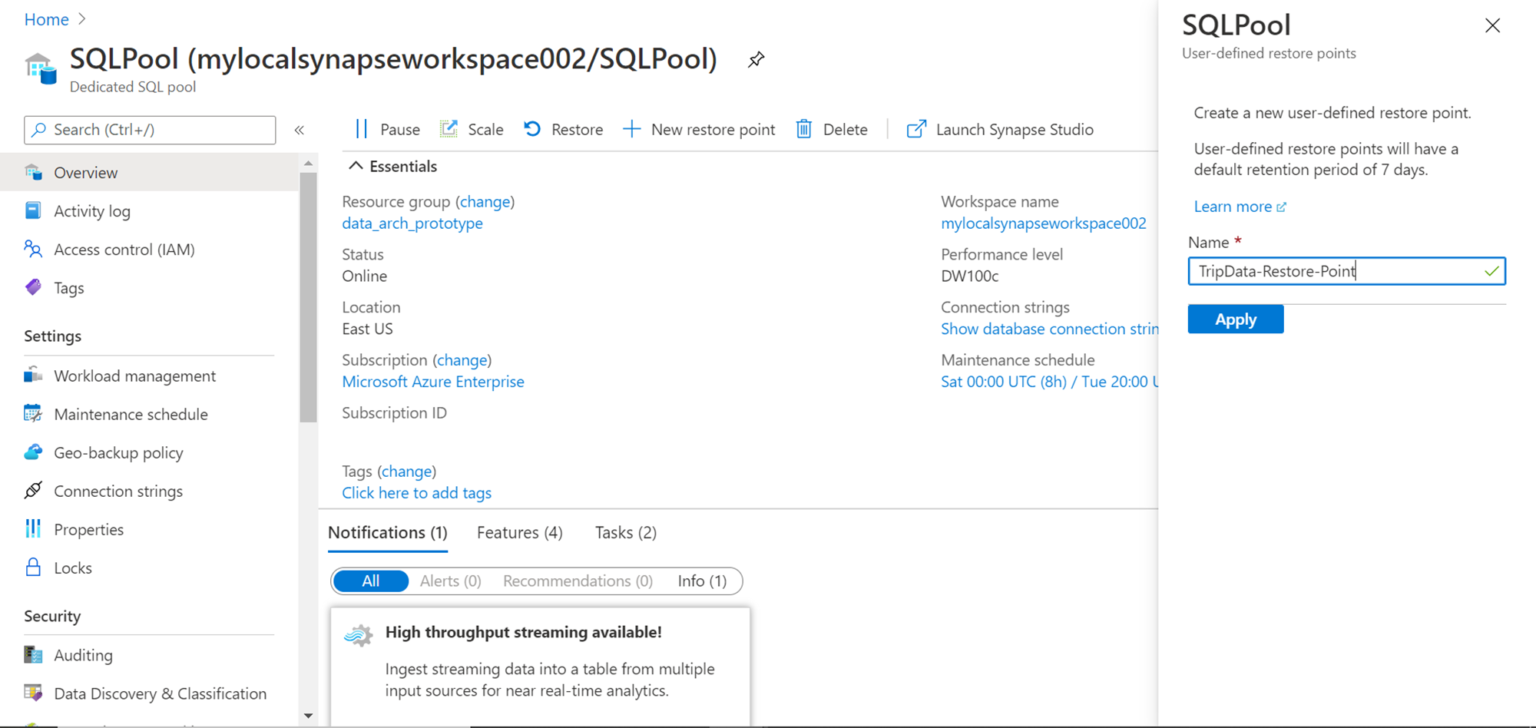
Task: Open the Tasks tab
Action: [625, 532]
